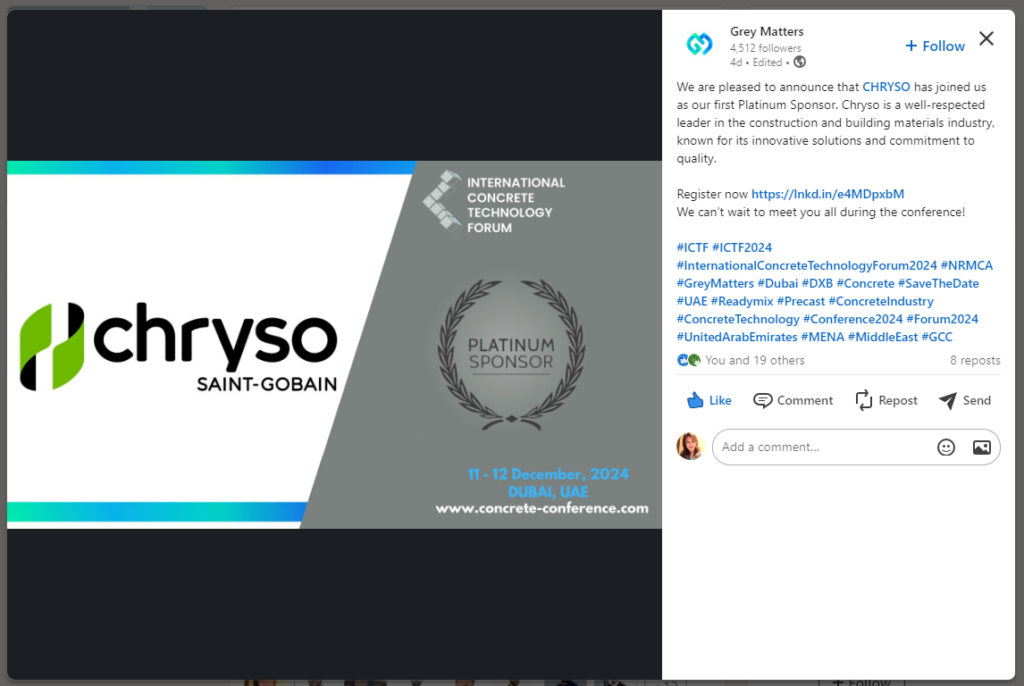
Task: Close the post image viewer
Action: 986,39
